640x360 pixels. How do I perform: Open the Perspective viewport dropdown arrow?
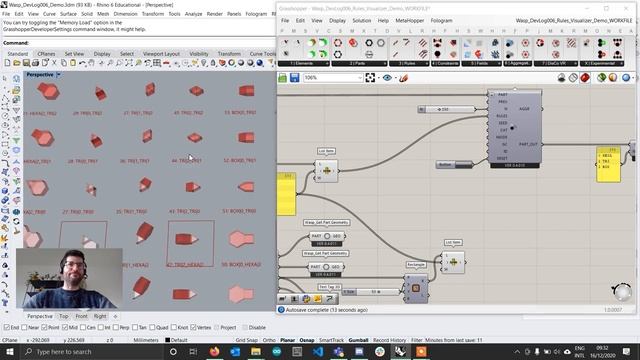[58, 75]
